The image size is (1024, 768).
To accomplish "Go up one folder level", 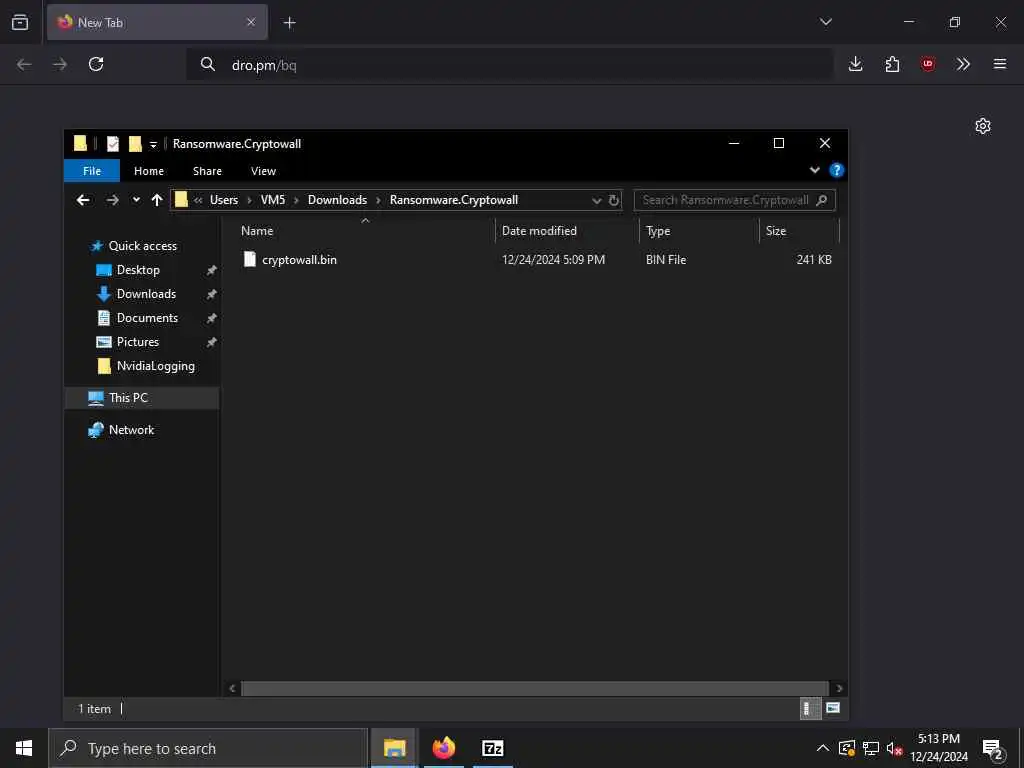I will point(157,200).
